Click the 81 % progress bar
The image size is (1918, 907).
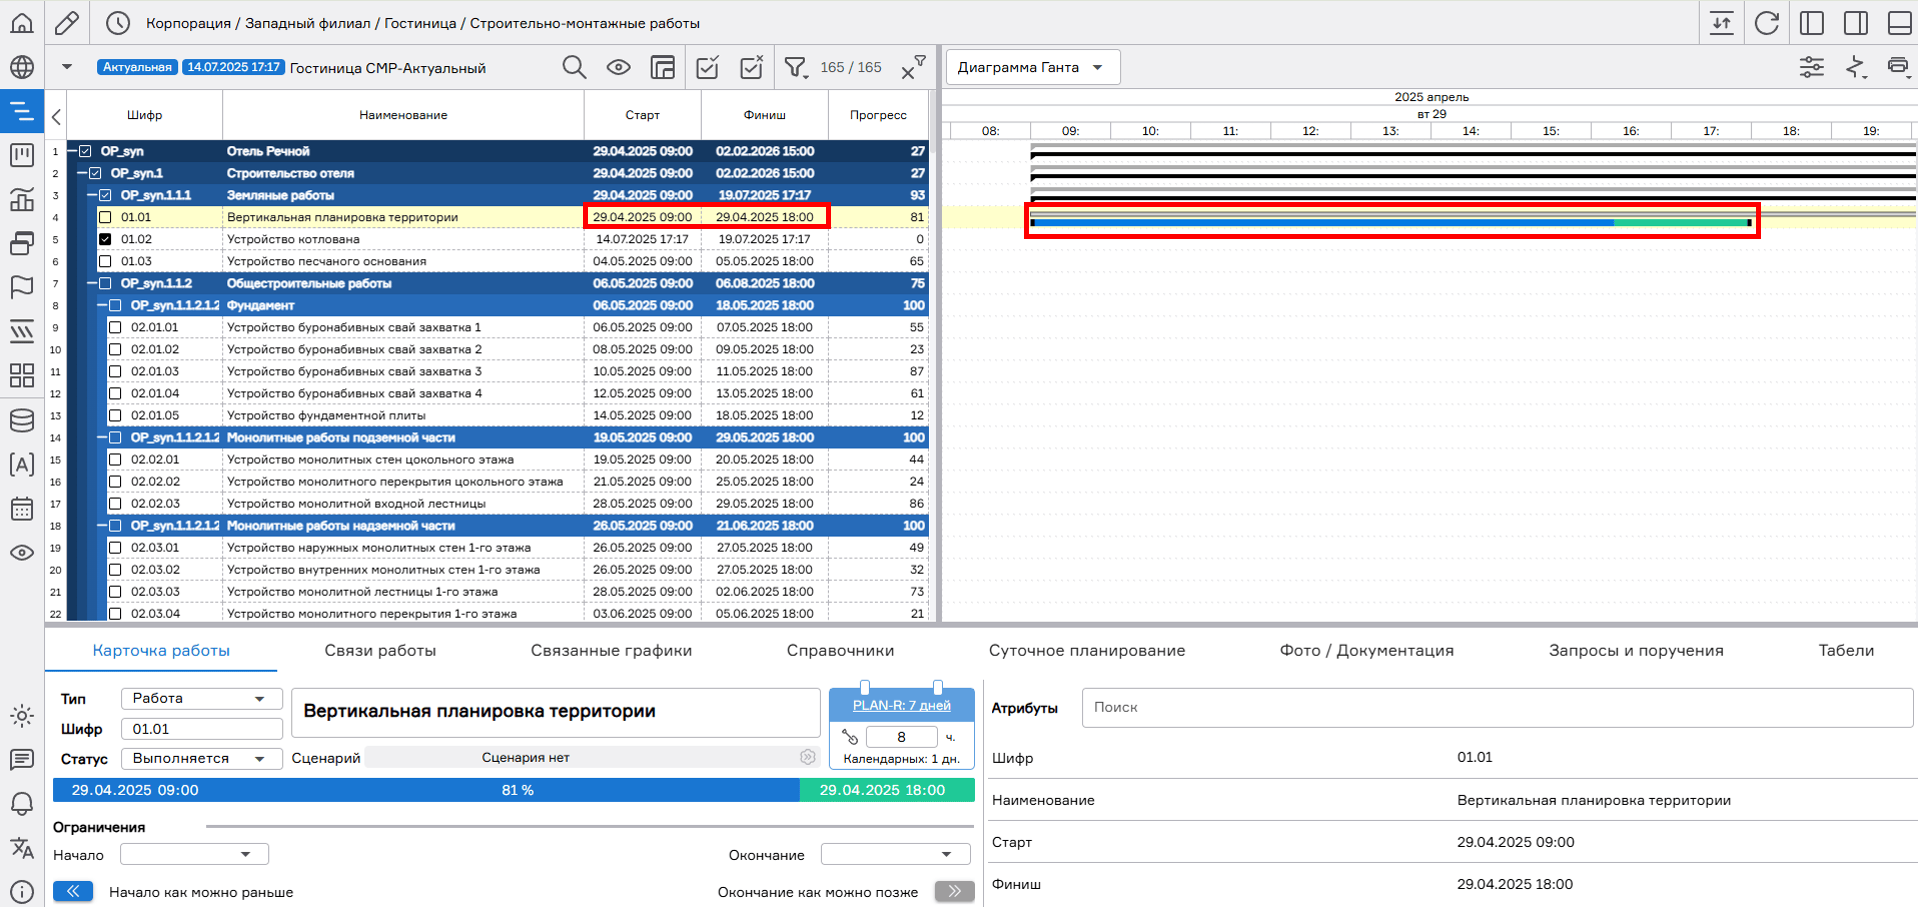[516, 790]
